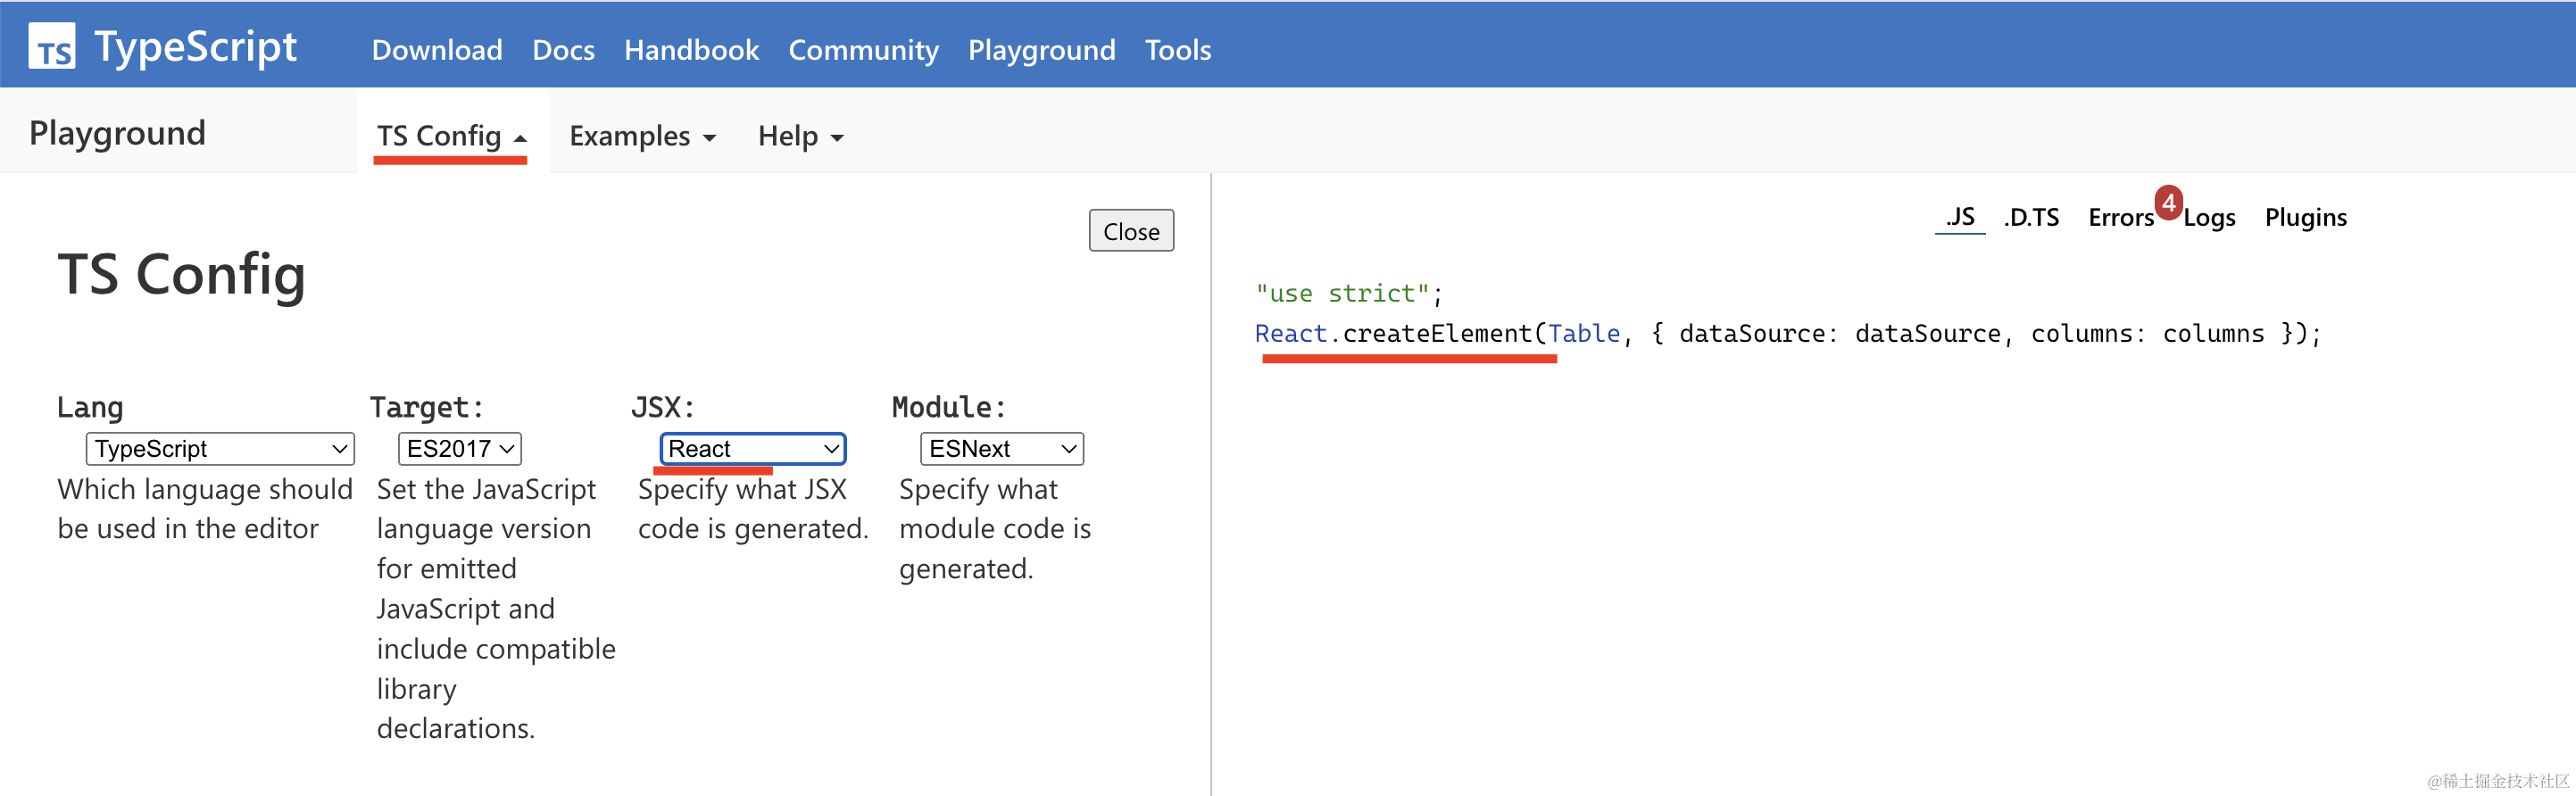
Task: Open the Help dropdown menu
Action: coord(800,136)
